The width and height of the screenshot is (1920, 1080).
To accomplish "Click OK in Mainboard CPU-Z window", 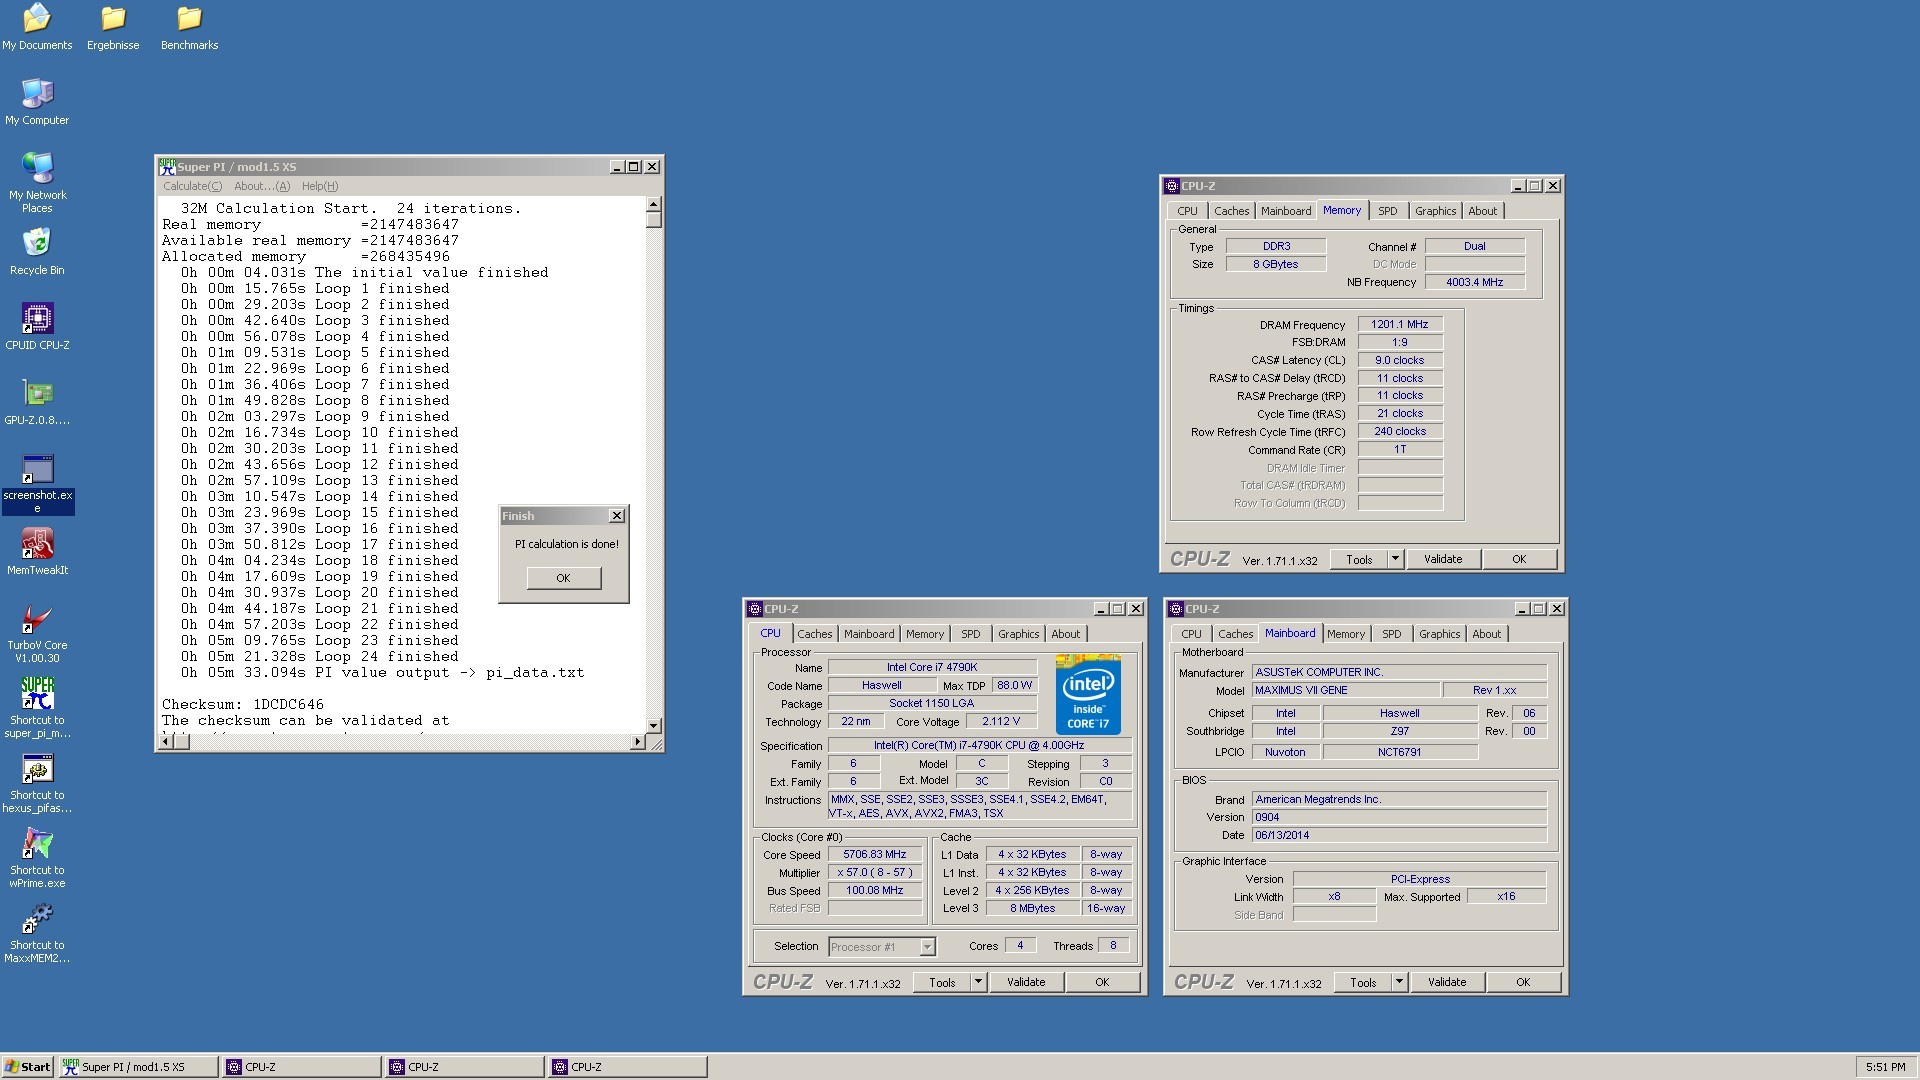I will pyautogui.click(x=1523, y=982).
